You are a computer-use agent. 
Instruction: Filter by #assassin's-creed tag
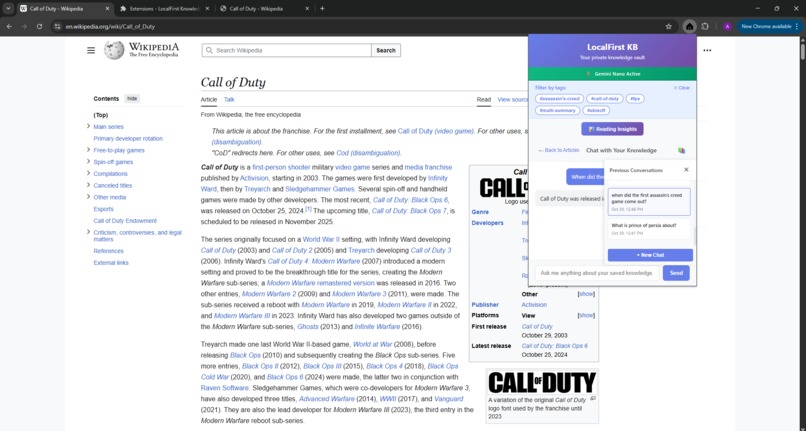pos(559,99)
